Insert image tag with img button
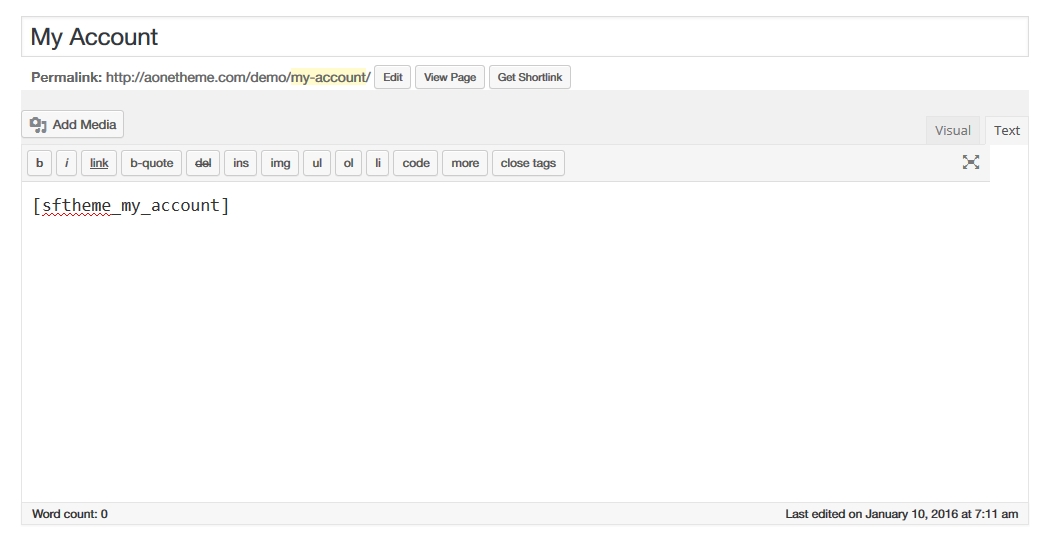Viewport: 1048px width, 538px height. (x=280, y=163)
